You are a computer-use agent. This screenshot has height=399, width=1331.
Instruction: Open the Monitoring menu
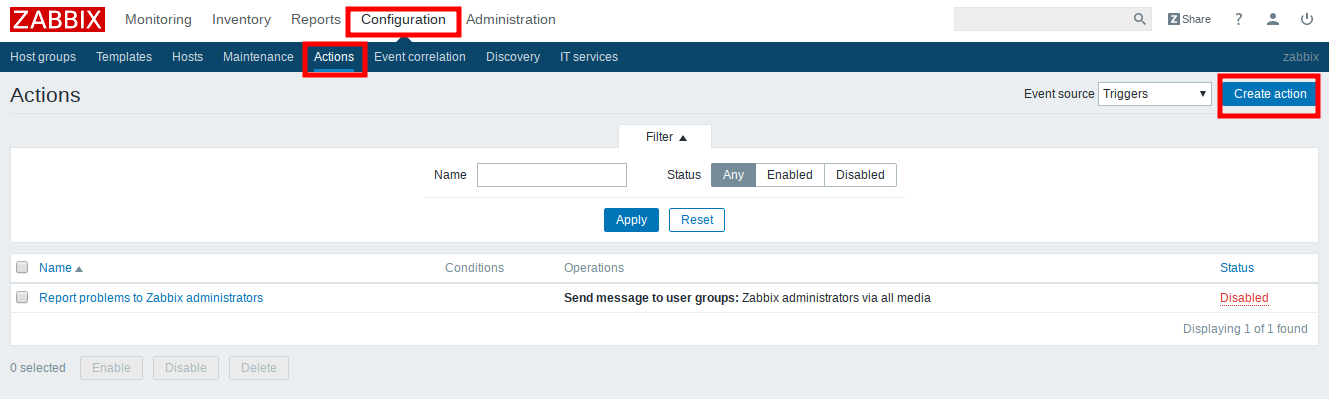158,19
